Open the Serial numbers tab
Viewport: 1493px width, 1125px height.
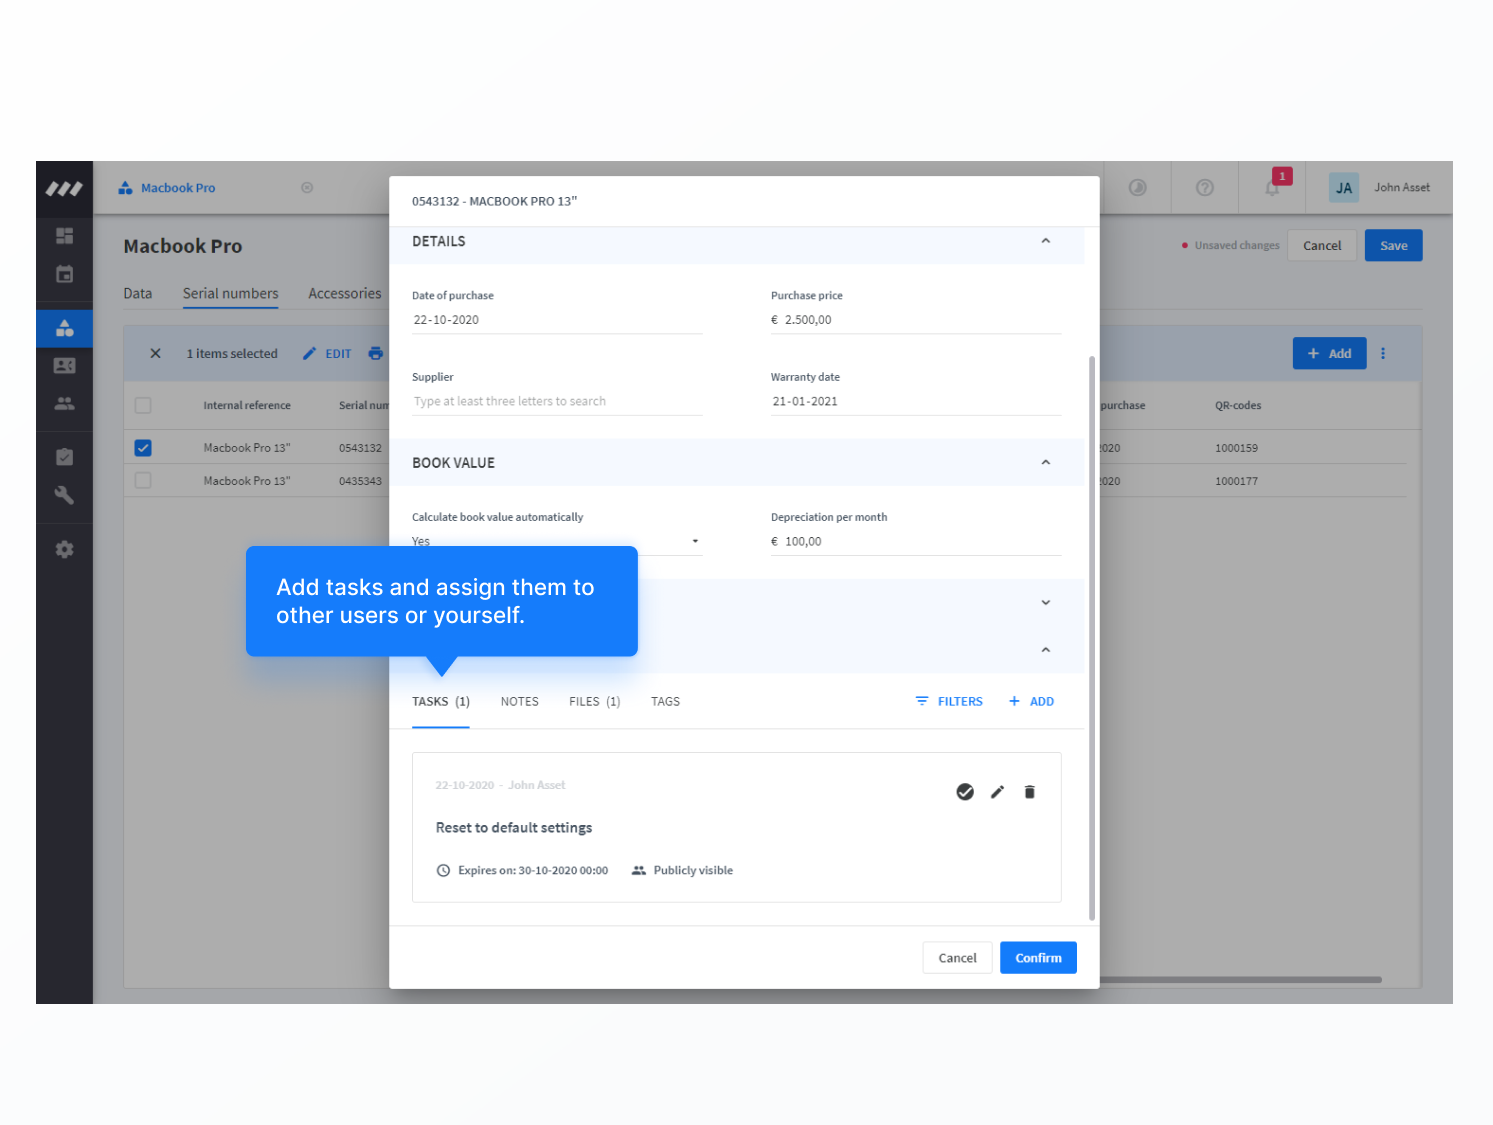click(231, 293)
